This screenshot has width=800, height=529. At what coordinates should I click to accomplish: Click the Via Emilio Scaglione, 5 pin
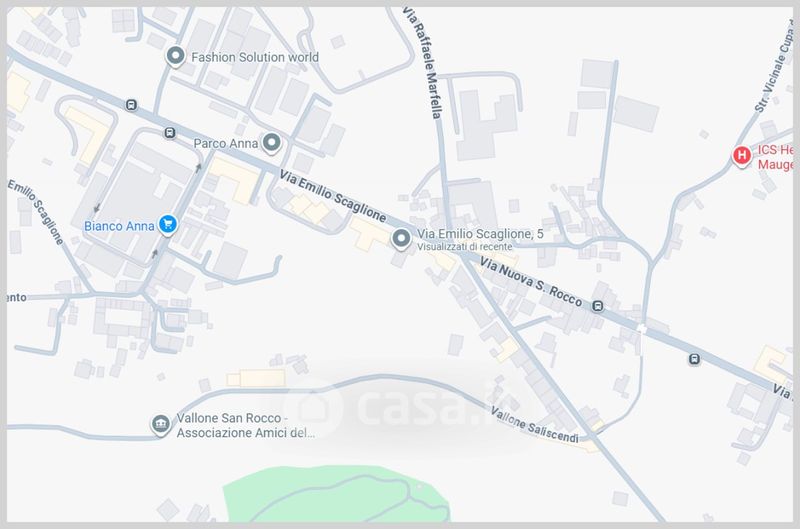coord(401,239)
